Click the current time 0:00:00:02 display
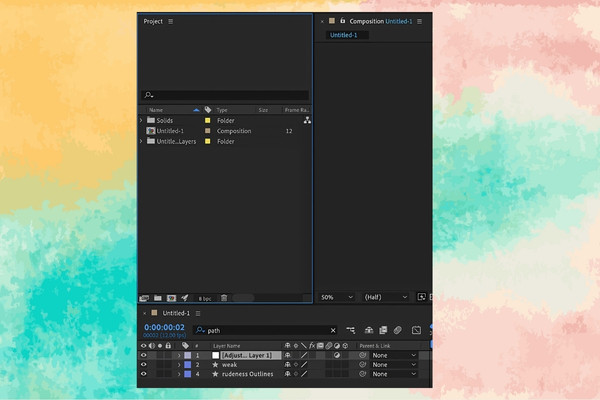The height and width of the screenshot is (400, 600). [x=164, y=327]
